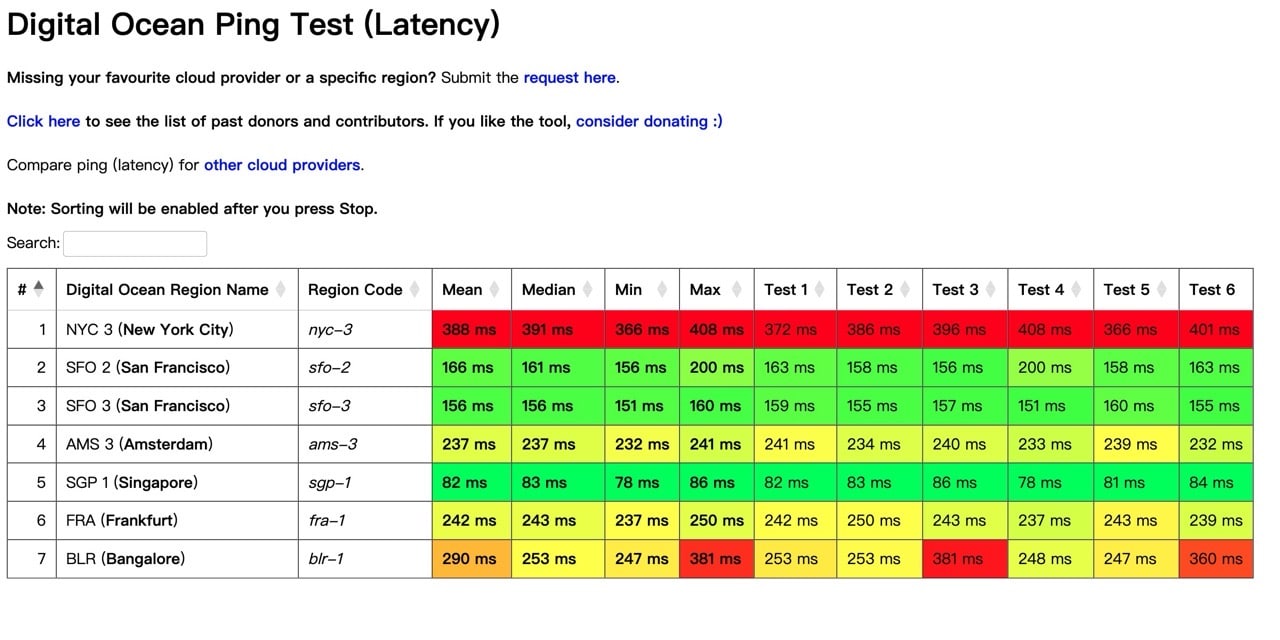Open the 'Click here' donors link
Image resolution: width=1280 pixels, height=640 pixels.
pyautogui.click(x=43, y=121)
